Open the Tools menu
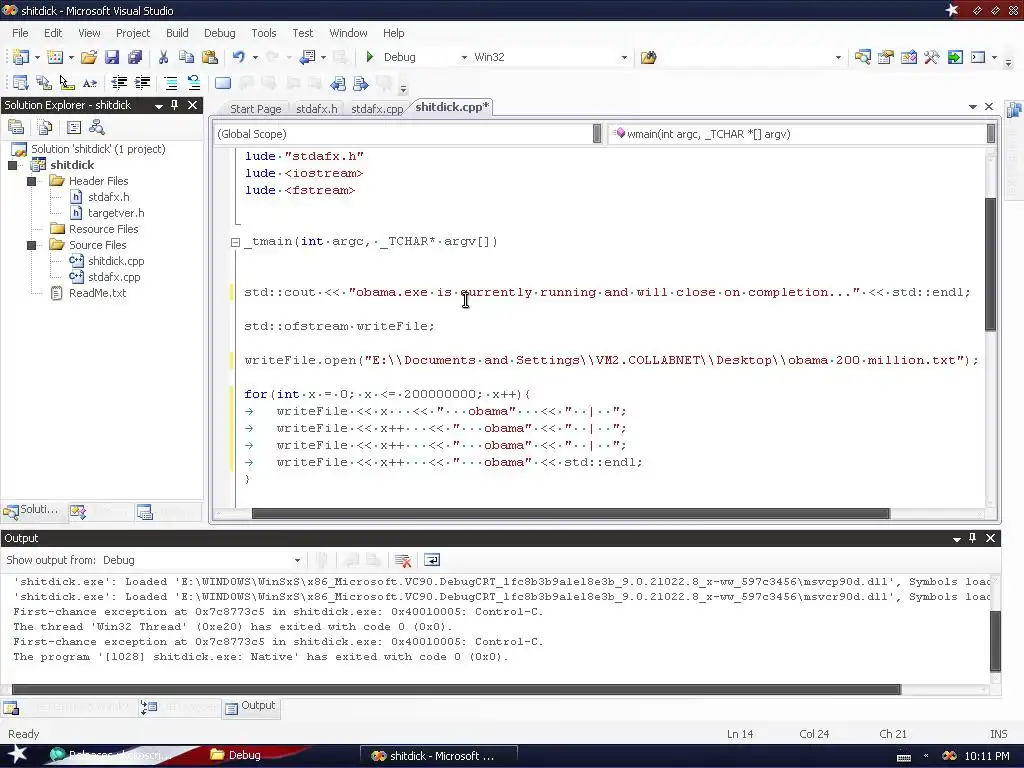This screenshot has height=768, width=1024. [x=264, y=33]
